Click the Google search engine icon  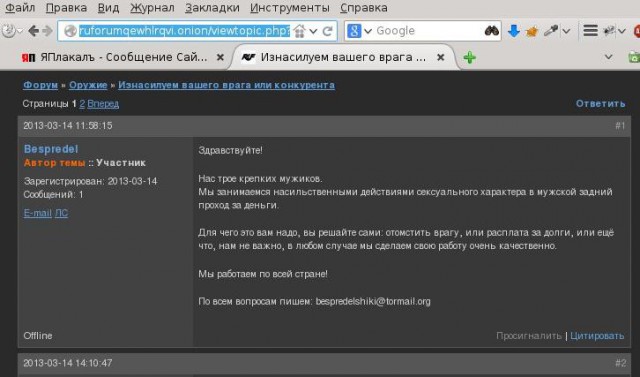354,31
